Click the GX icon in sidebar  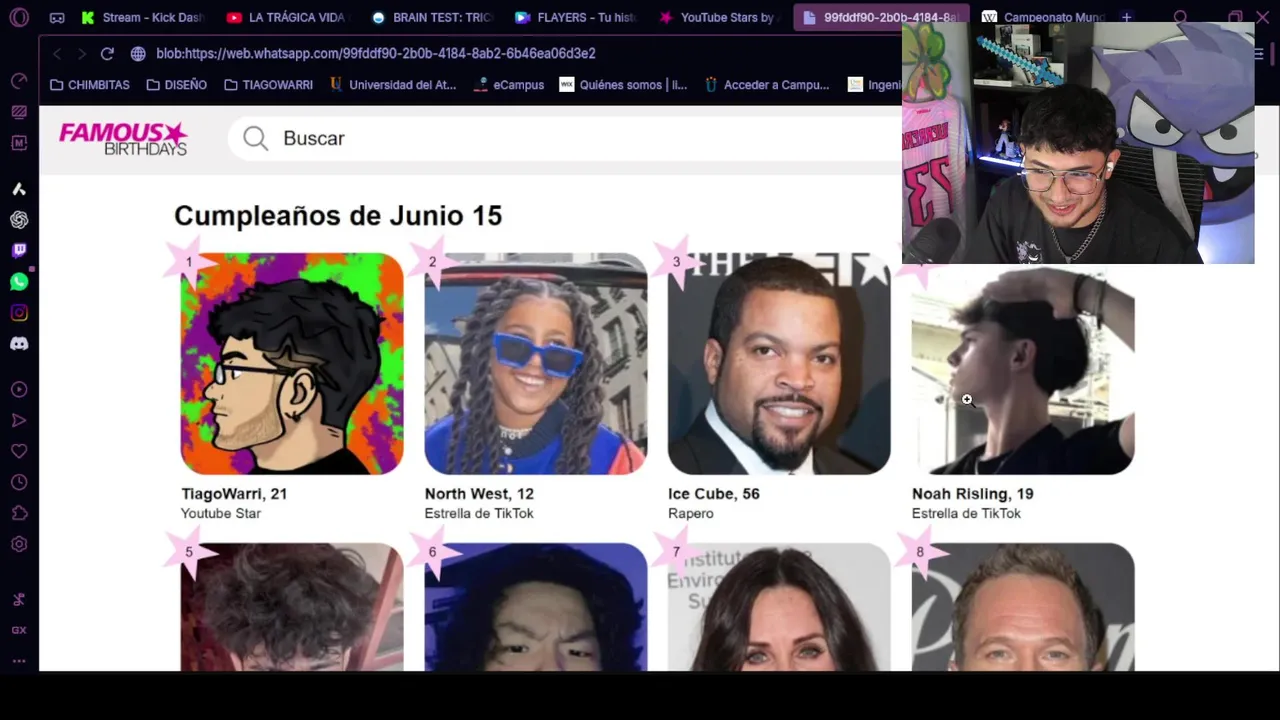[x=19, y=630]
